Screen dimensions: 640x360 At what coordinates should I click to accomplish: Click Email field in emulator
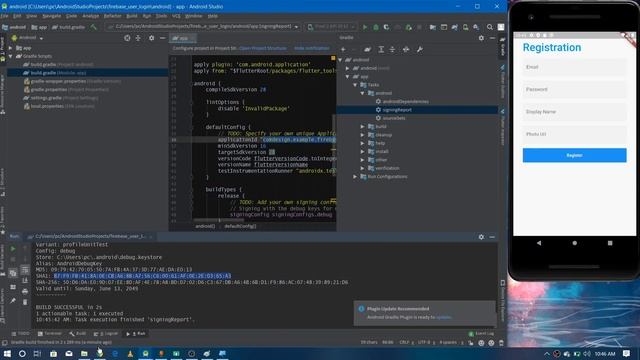click(x=574, y=67)
